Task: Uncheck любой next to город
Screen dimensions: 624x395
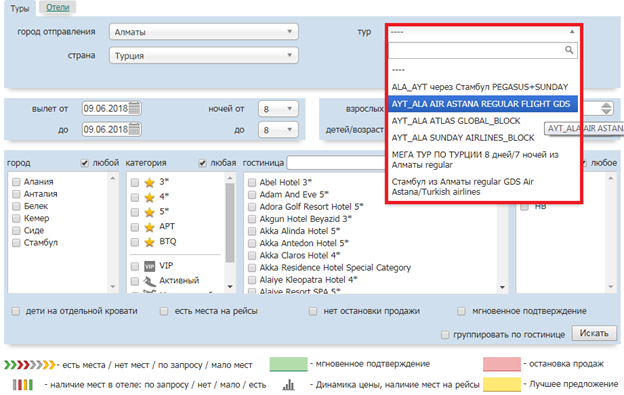Action: coord(84,163)
